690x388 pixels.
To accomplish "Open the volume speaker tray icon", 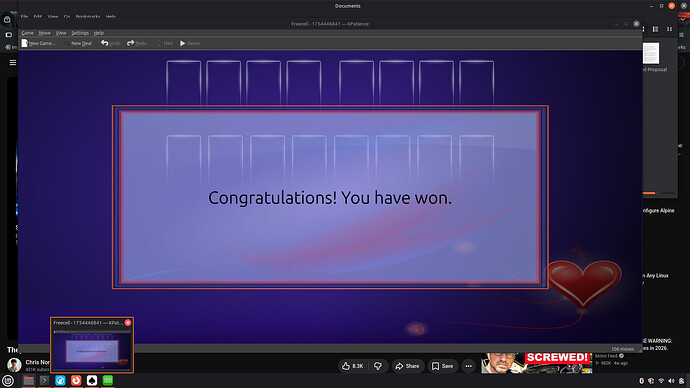I will tap(671, 381).
